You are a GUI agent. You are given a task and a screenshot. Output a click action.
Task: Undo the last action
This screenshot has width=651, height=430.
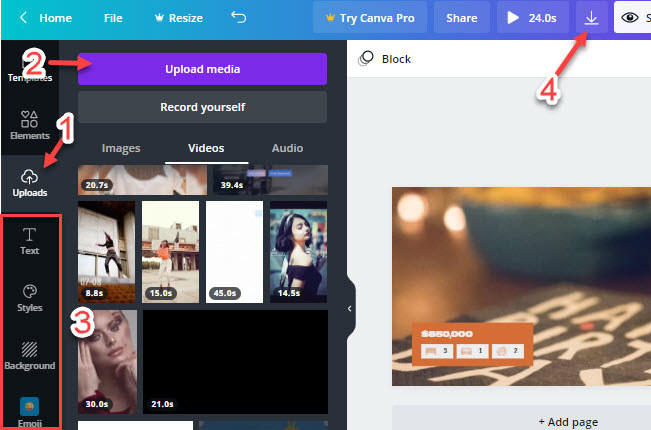click(239, 17)
